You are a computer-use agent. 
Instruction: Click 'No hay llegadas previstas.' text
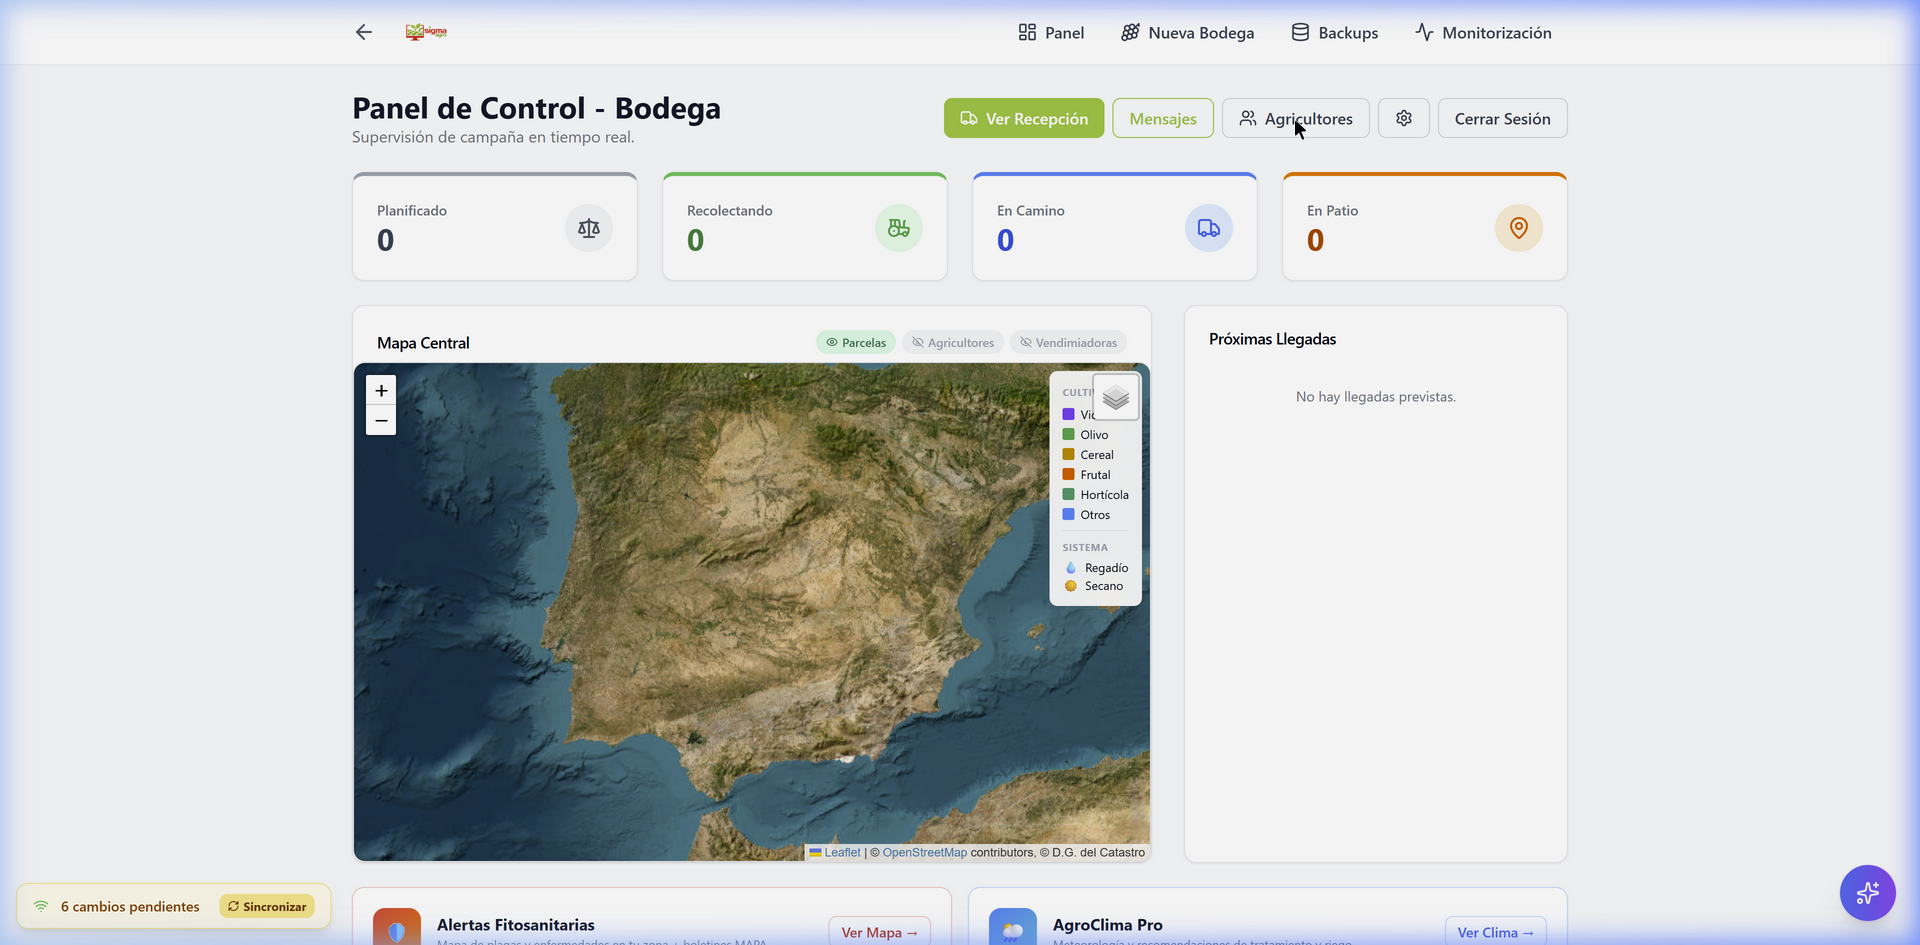click(x=1375, y=397)
